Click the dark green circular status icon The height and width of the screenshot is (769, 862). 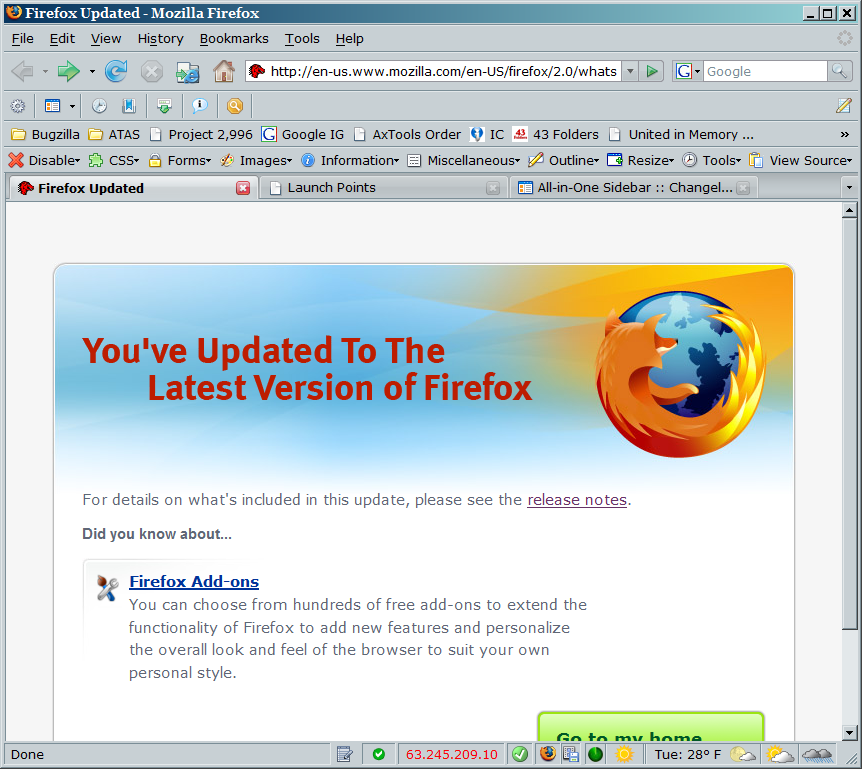[x=595, y=754]
